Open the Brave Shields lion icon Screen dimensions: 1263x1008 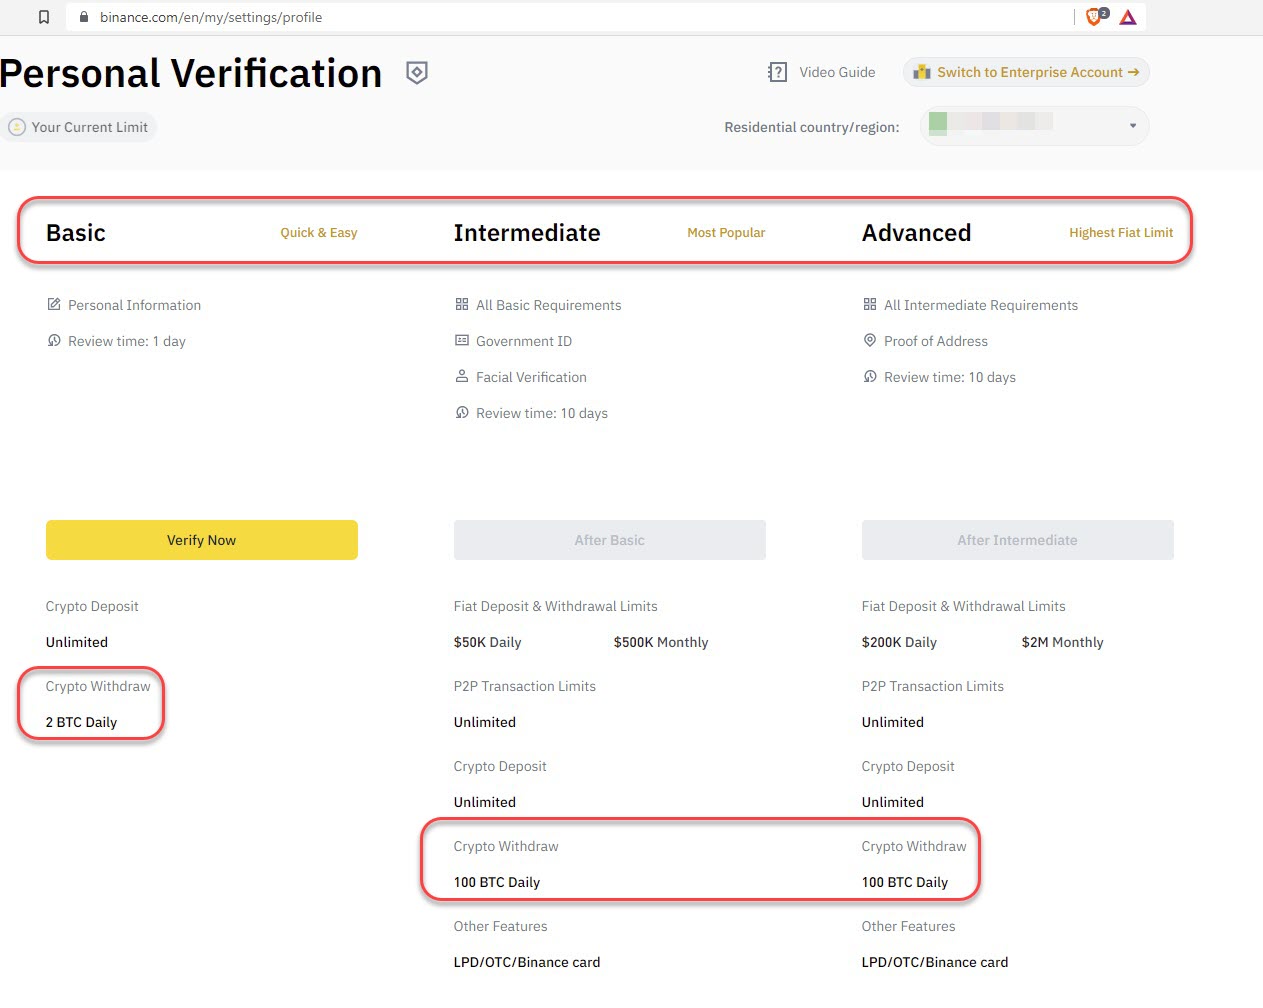(1096, 16)
